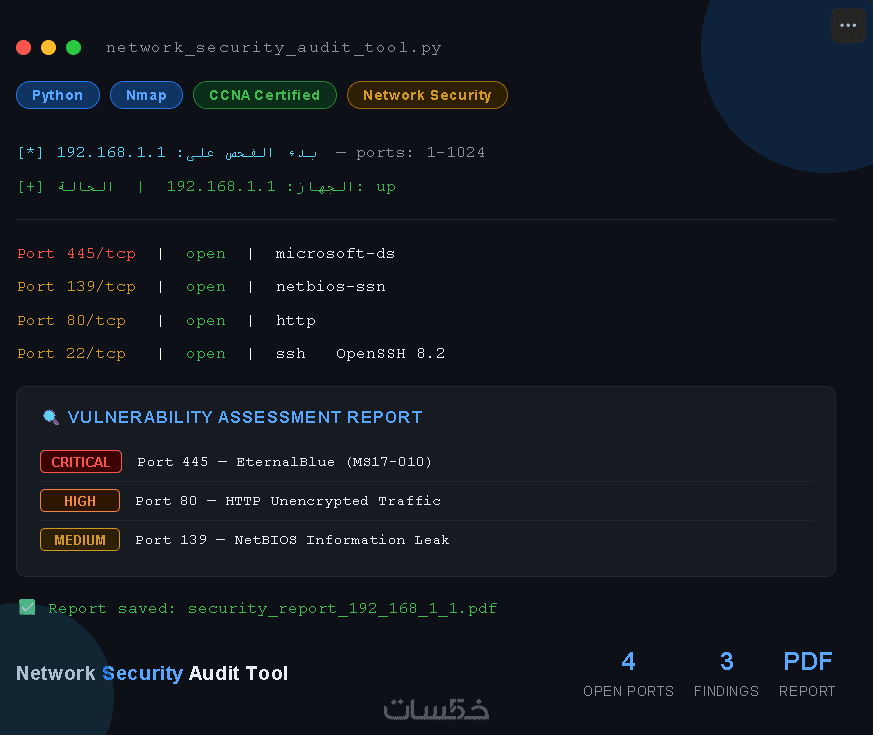Click the MEDIUM severity badge
873x735 pixels.
coord(80,540)
